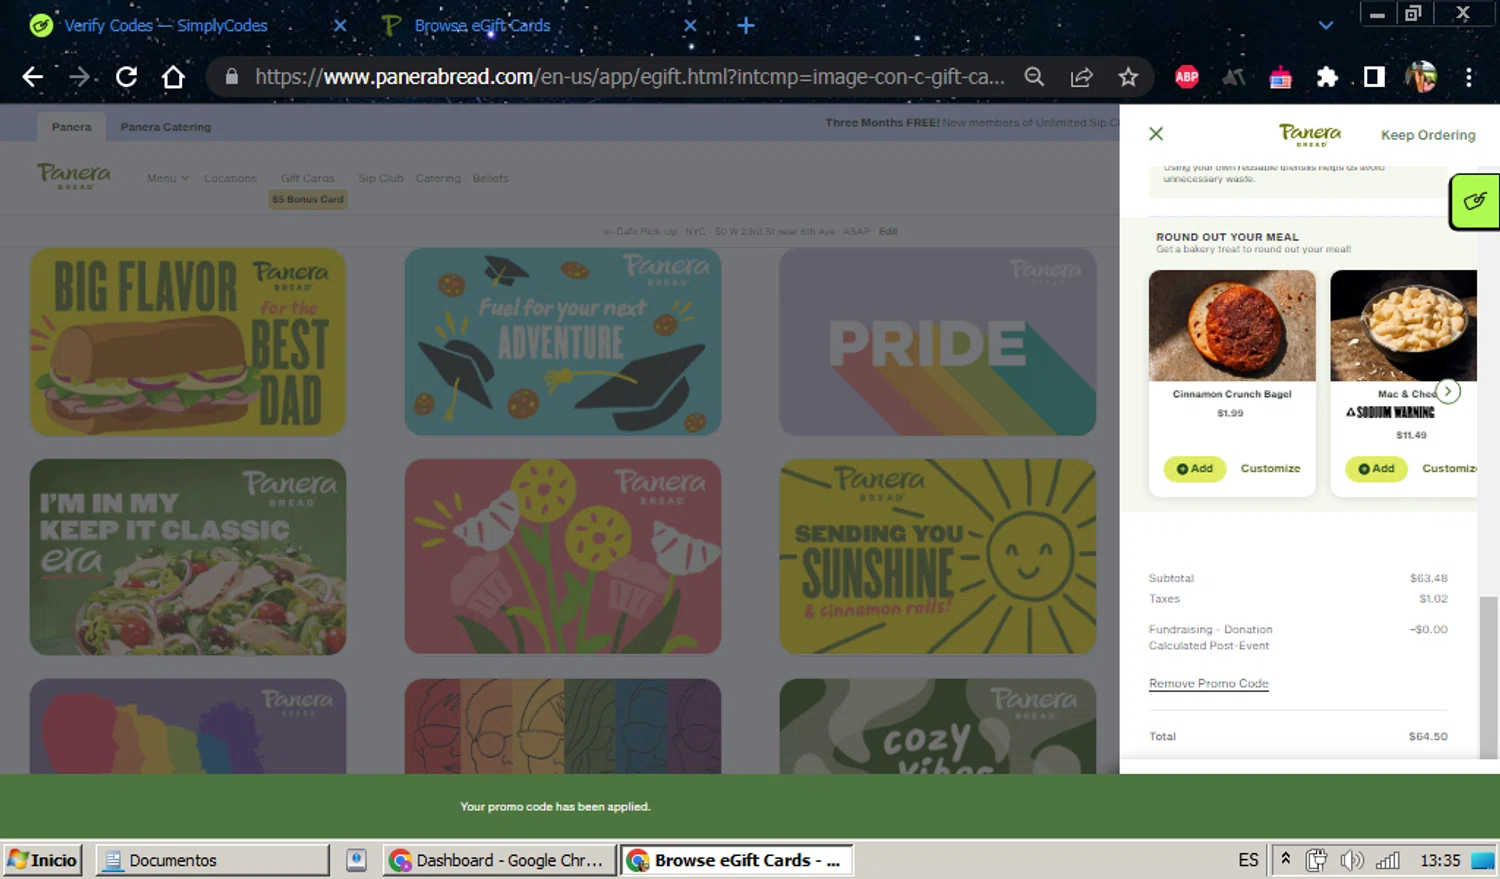
Task: Click the Panera Bread site logo
Action: [74, 176]
